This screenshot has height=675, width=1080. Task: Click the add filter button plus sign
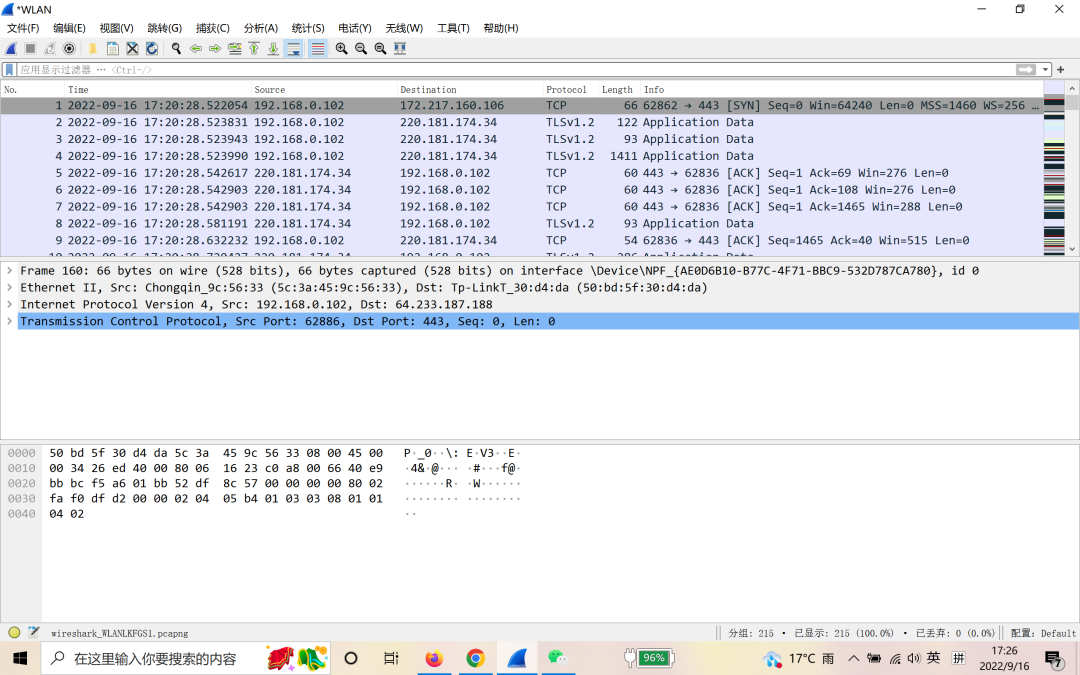click(x=1061, y=70)
